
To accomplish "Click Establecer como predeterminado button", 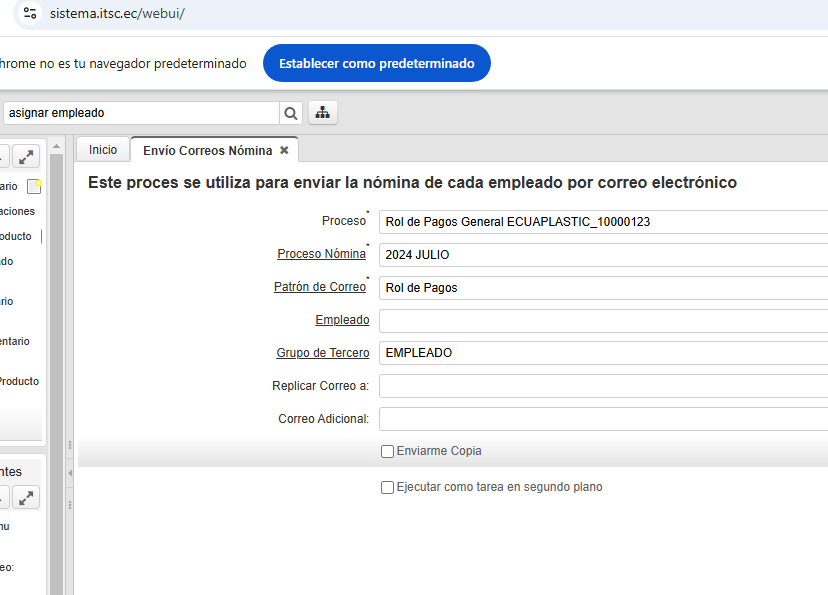I will pyautogui.click(x=376, y=63).
